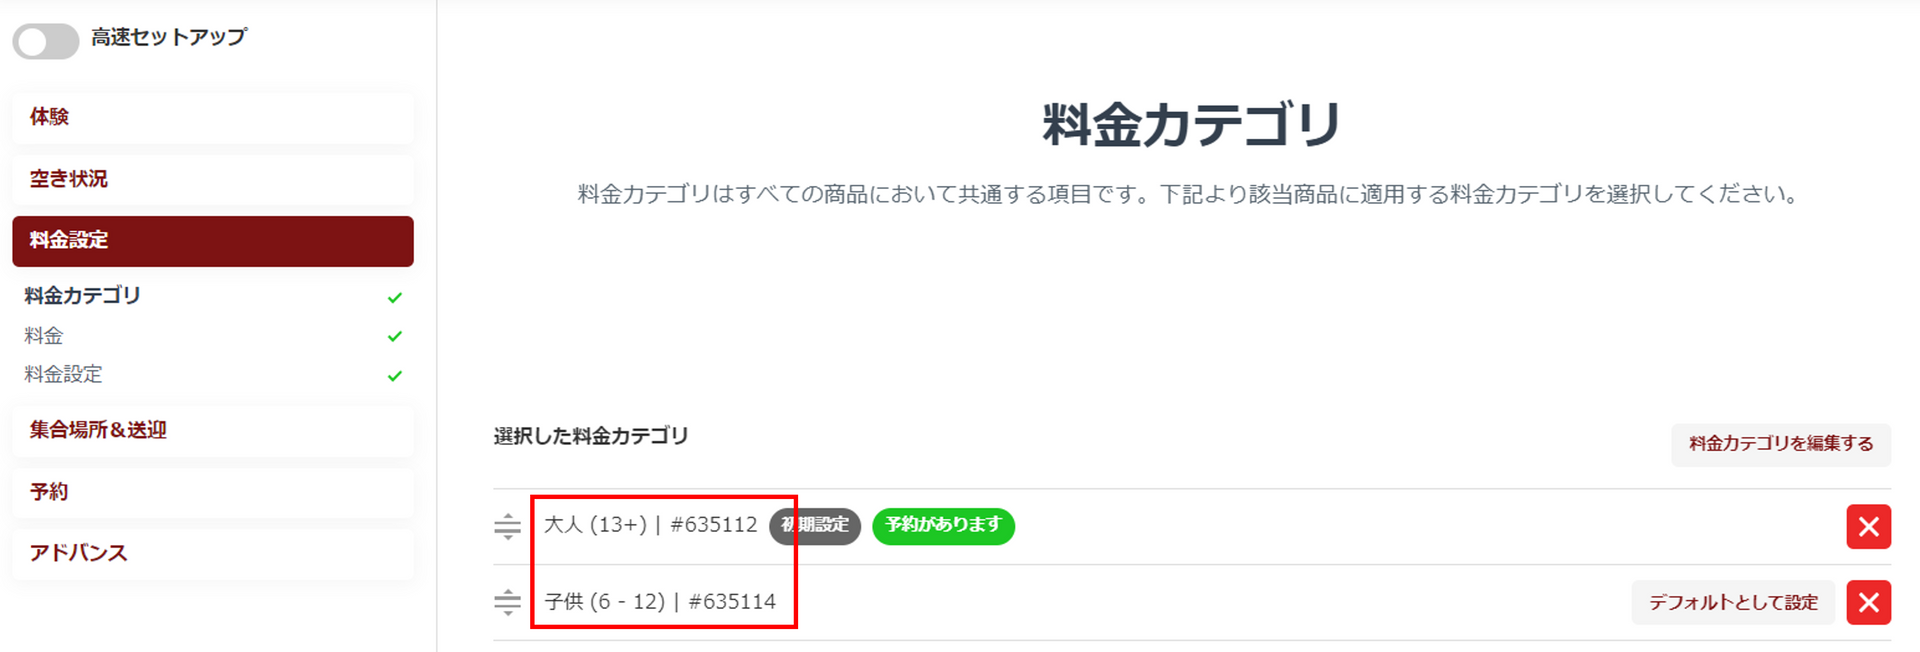The width and height of the screenshot is (1920, 652).
Task: Expand the アドバンス section
Action: [x=212, y=553]
